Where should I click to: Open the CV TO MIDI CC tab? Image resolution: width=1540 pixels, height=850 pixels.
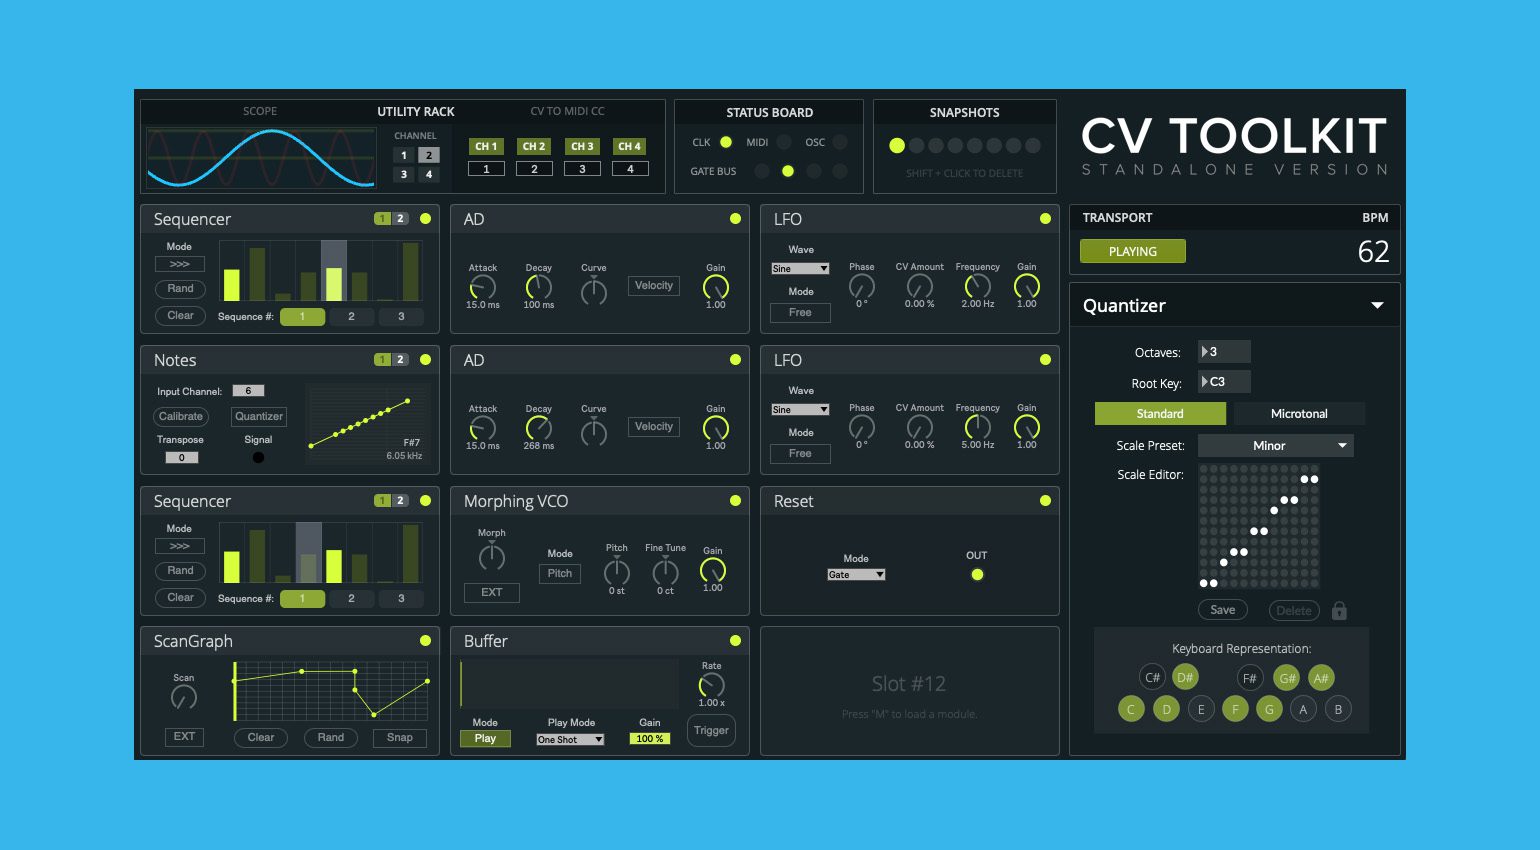[x=567, y=111]
